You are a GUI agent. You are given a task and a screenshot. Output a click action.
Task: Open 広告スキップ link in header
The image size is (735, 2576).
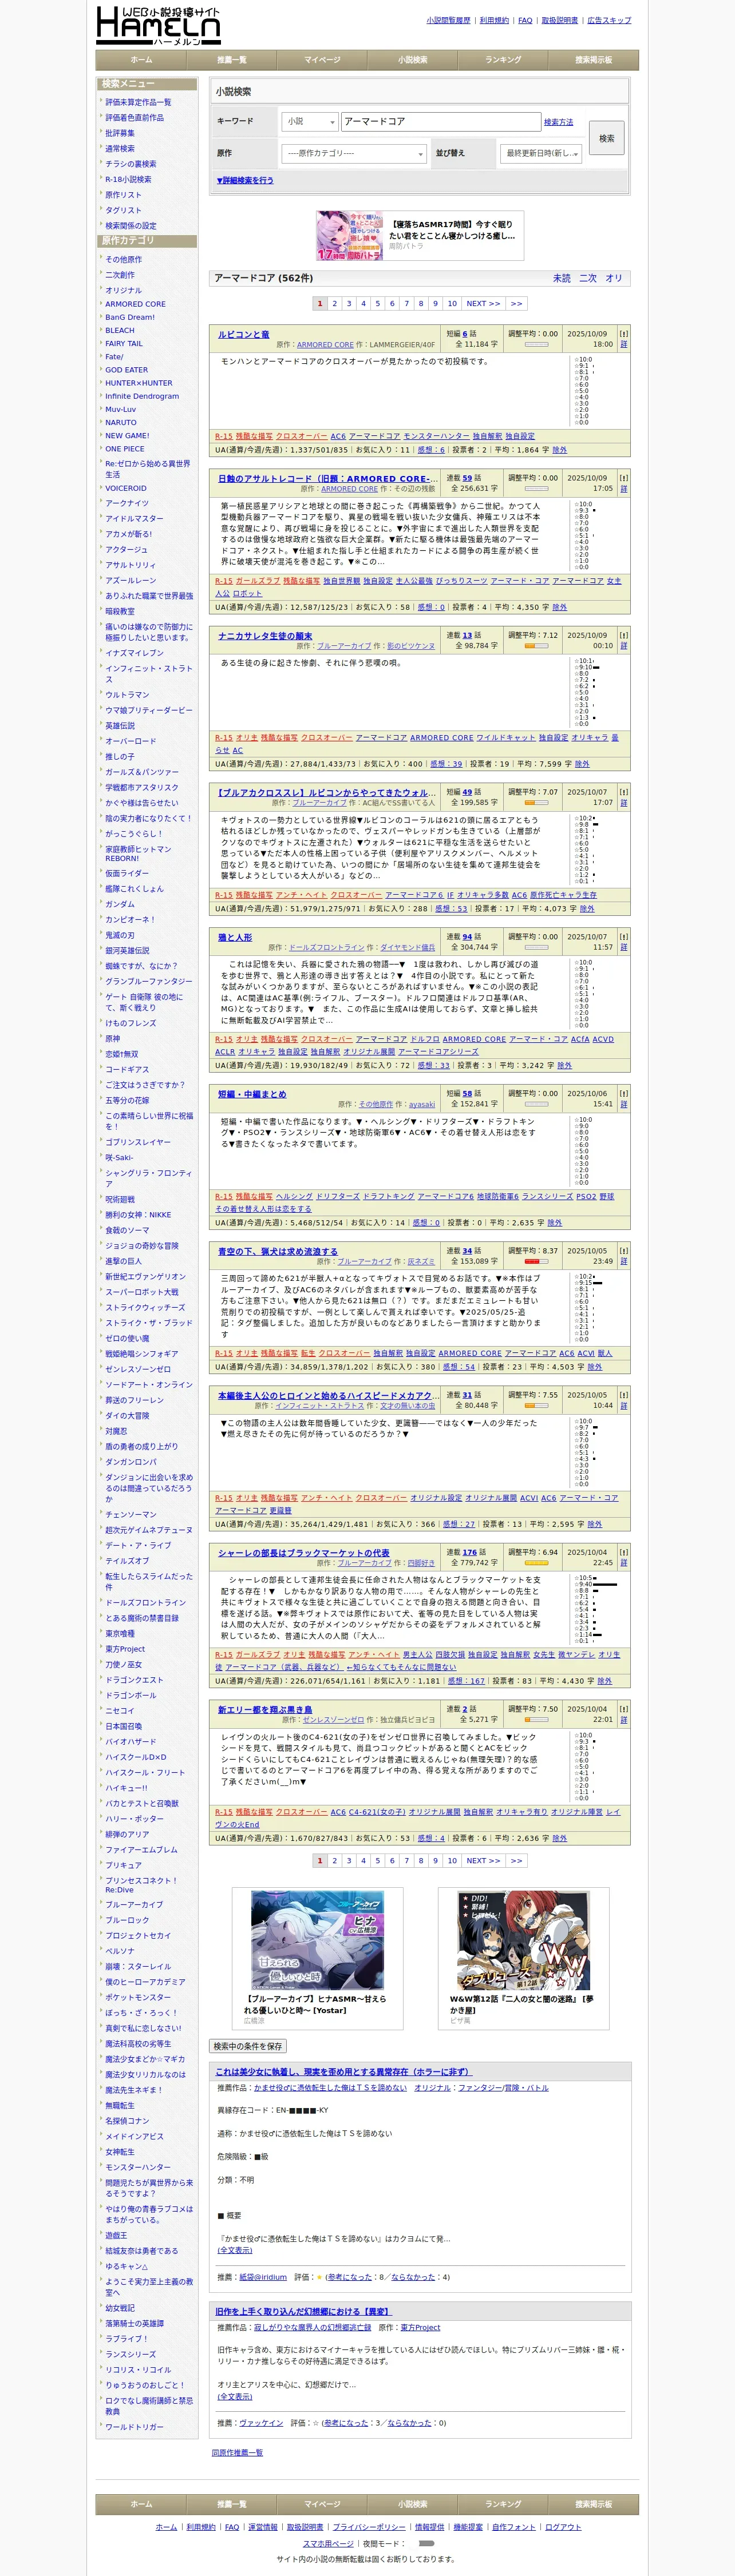click(x=609, y=20)
